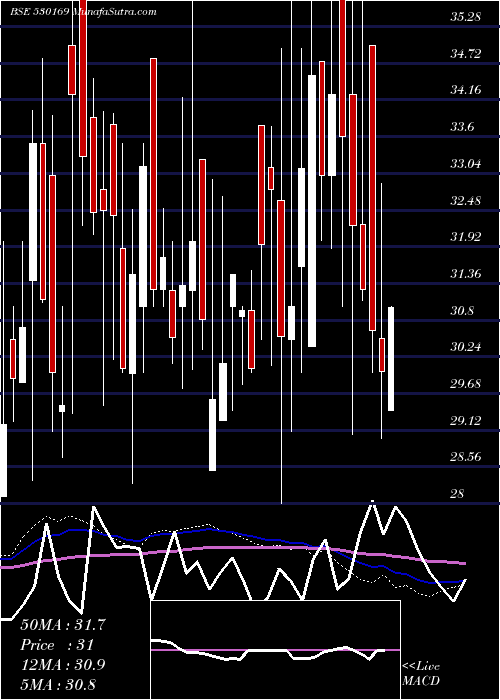Click the 31.36 price axis label
The height and width of the screenshot is (700, 500).
(x=466, y=274)
